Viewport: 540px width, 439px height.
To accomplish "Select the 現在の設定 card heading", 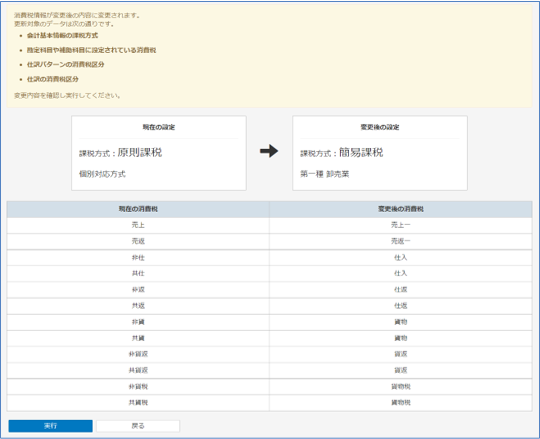I will click(x=159, y=127).
